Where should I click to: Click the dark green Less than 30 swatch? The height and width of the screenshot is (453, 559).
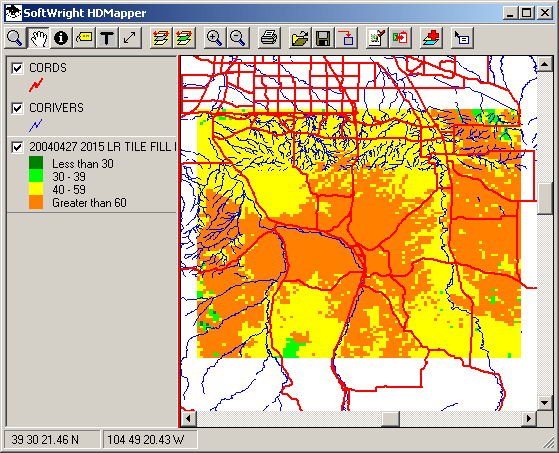pyautogui.click(x=36, y=163)
